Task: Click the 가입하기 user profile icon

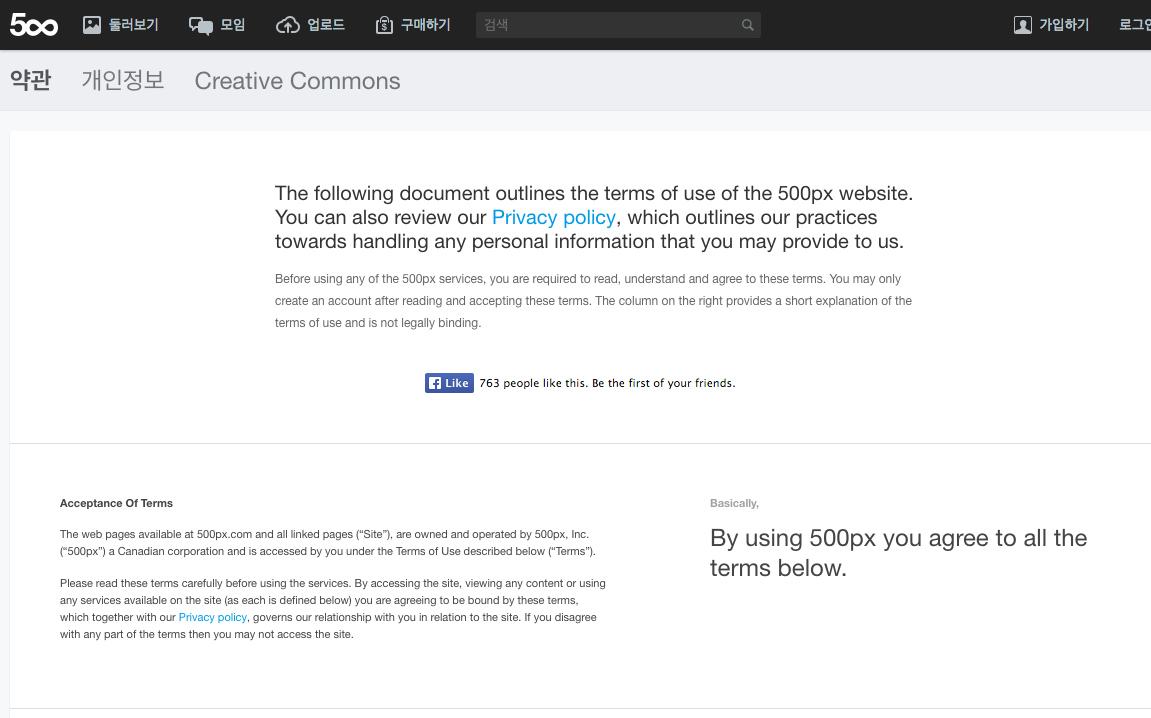Action: pos(1023,26)
